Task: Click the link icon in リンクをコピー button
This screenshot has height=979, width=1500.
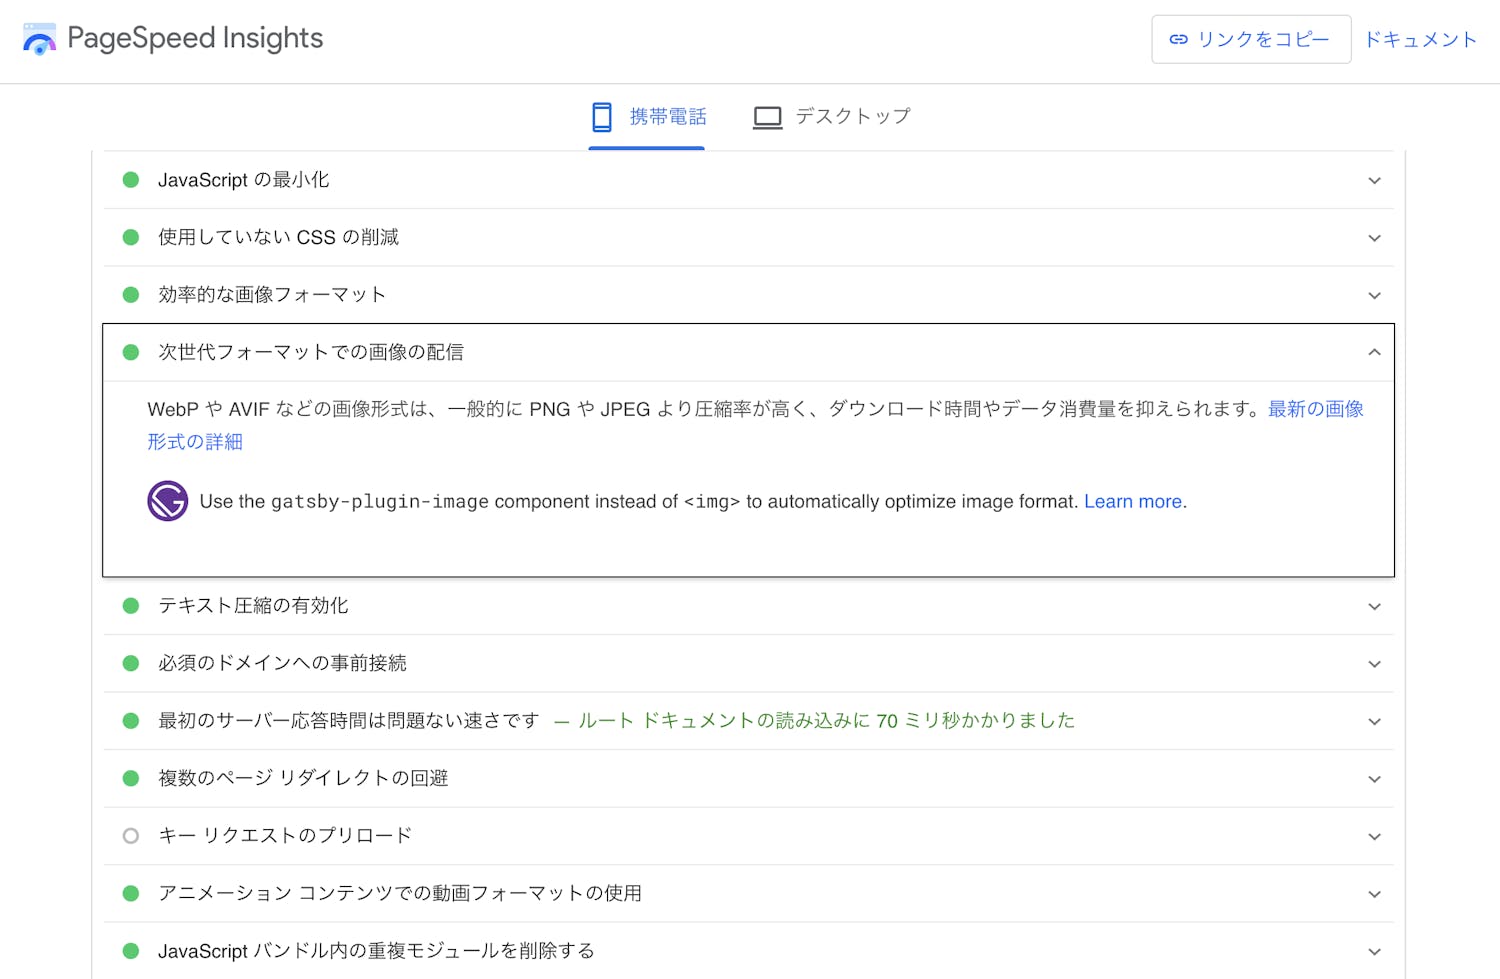Action: 1179,40
